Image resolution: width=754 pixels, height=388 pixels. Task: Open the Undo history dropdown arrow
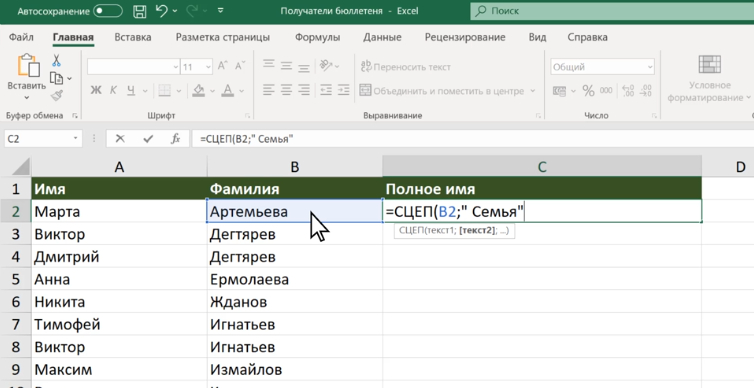click(175, 11)
